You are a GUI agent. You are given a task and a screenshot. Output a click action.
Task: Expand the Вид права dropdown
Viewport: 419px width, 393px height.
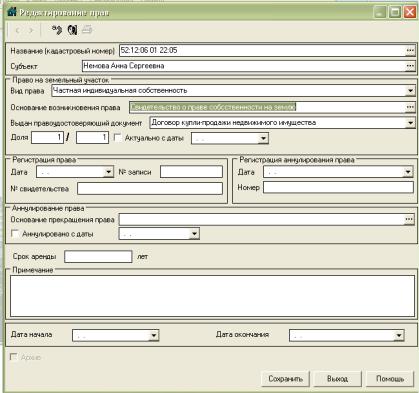[x=410, y=91]
